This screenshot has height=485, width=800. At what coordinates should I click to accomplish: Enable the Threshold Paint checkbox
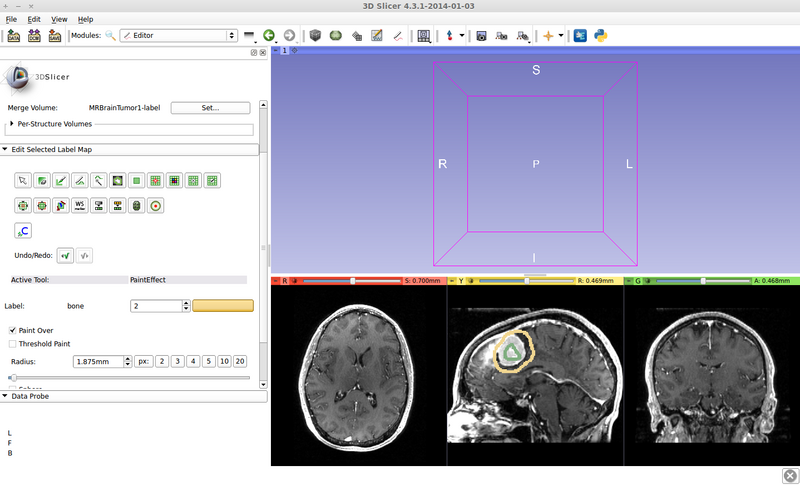click(x=13, y=343)
